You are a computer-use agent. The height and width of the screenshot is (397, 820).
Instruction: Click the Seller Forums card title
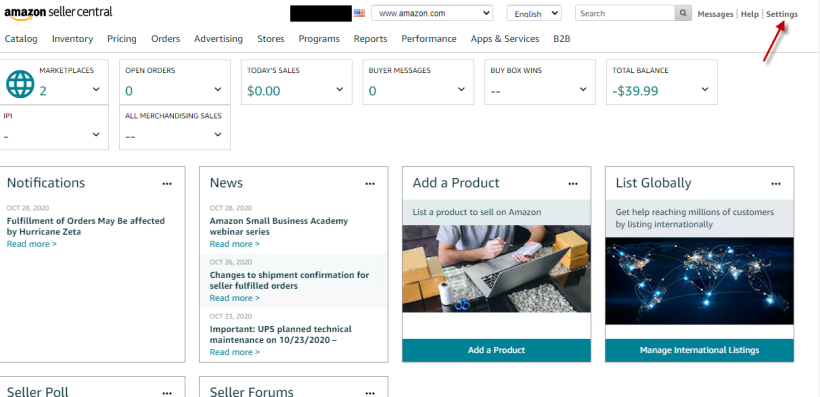(x=252, y=391)
